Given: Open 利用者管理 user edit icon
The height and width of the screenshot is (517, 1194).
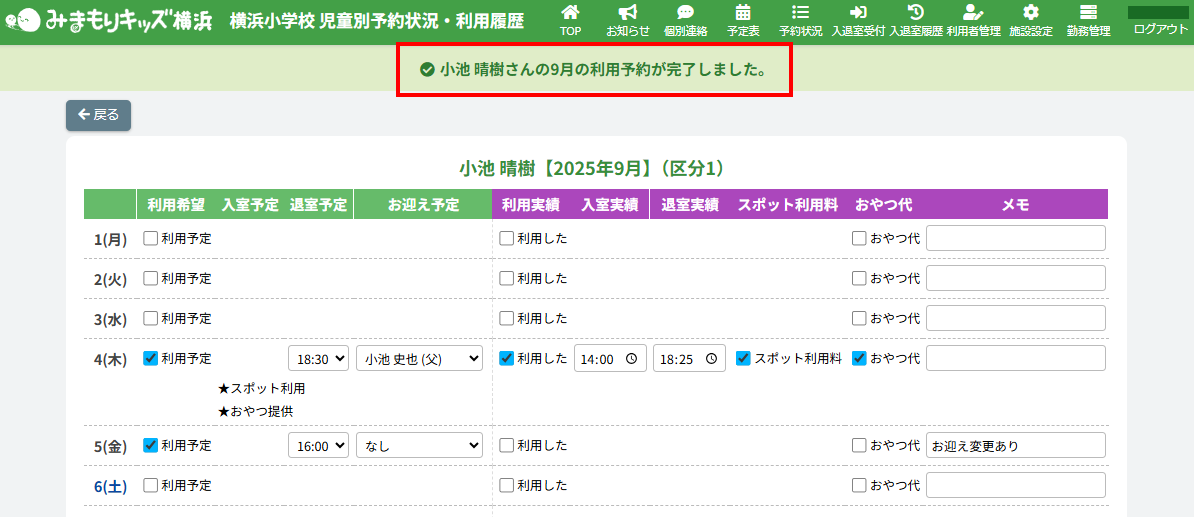Looking at the screenshot, I should tap(973, 13).
